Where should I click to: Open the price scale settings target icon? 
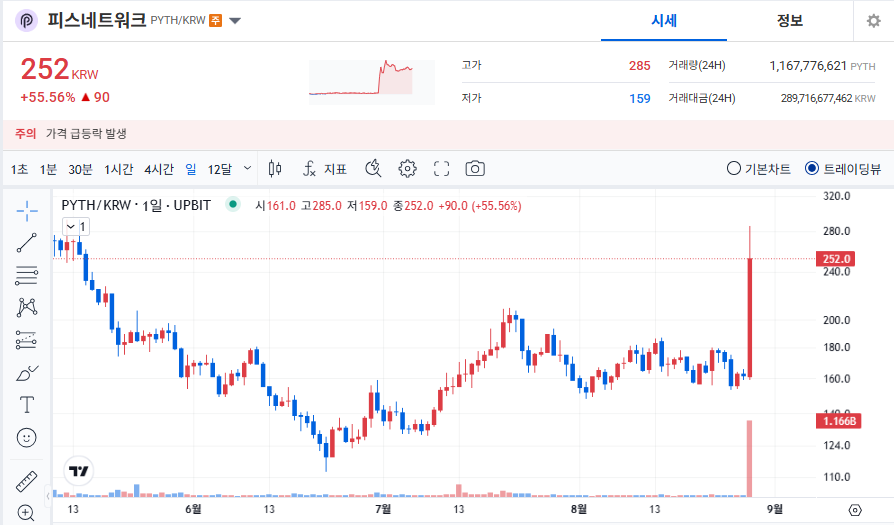click(855, 510)
